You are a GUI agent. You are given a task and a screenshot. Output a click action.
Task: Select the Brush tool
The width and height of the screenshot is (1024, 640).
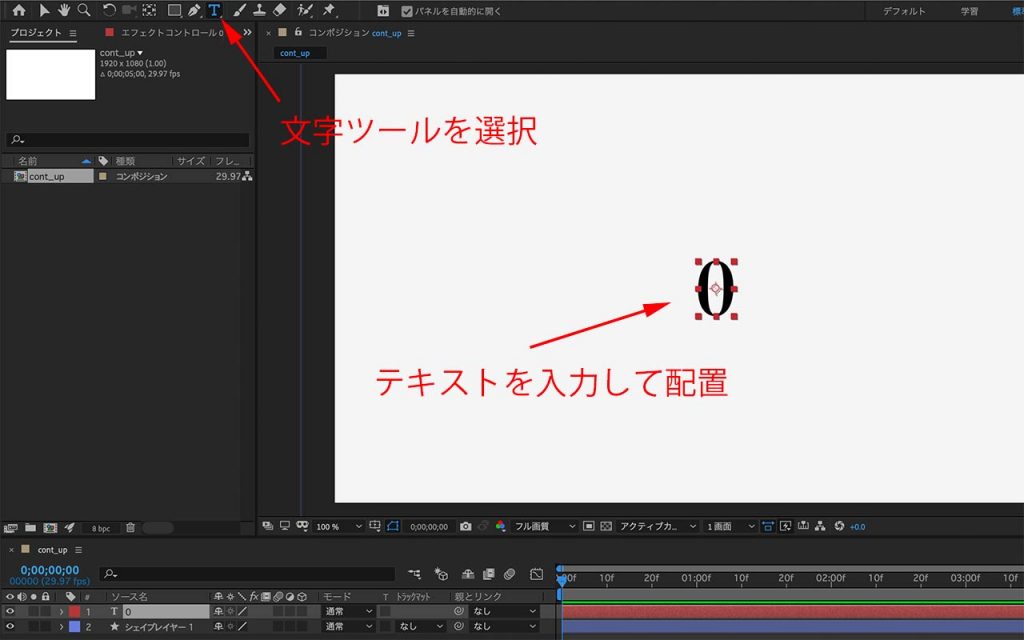240,10
